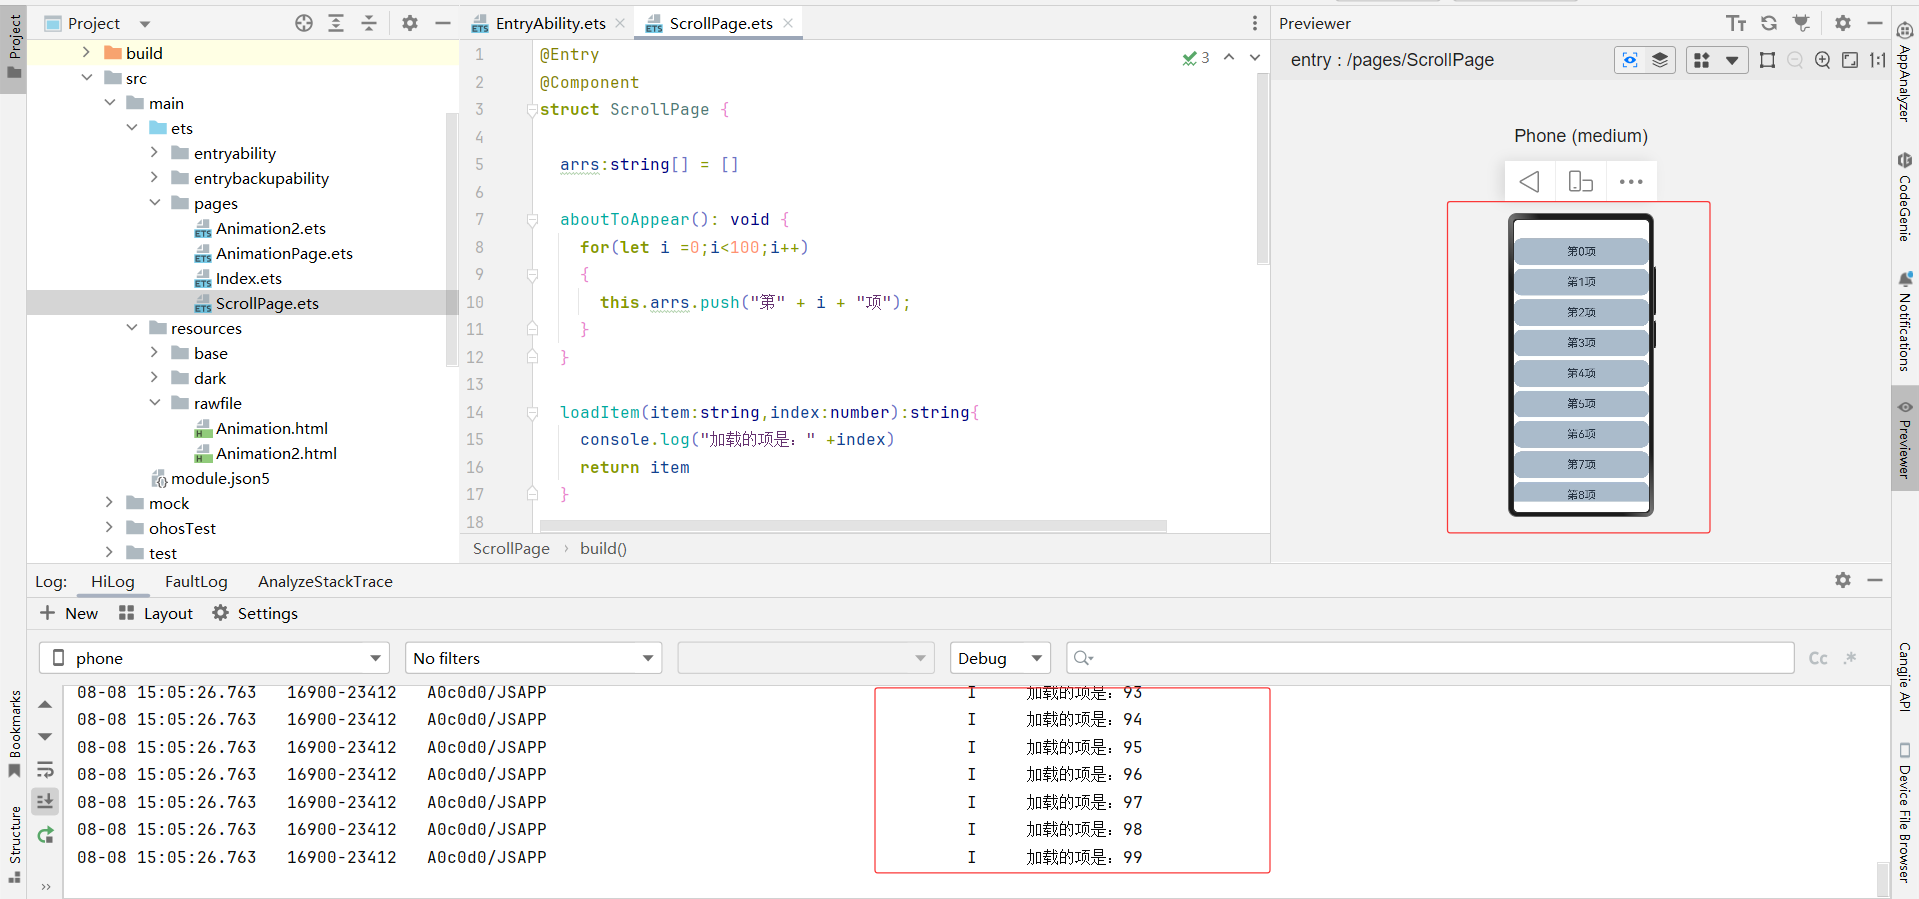Click the editor horizontal scrollbar
The width and height of the screenshot is (1919, 899).
(853, 525)
